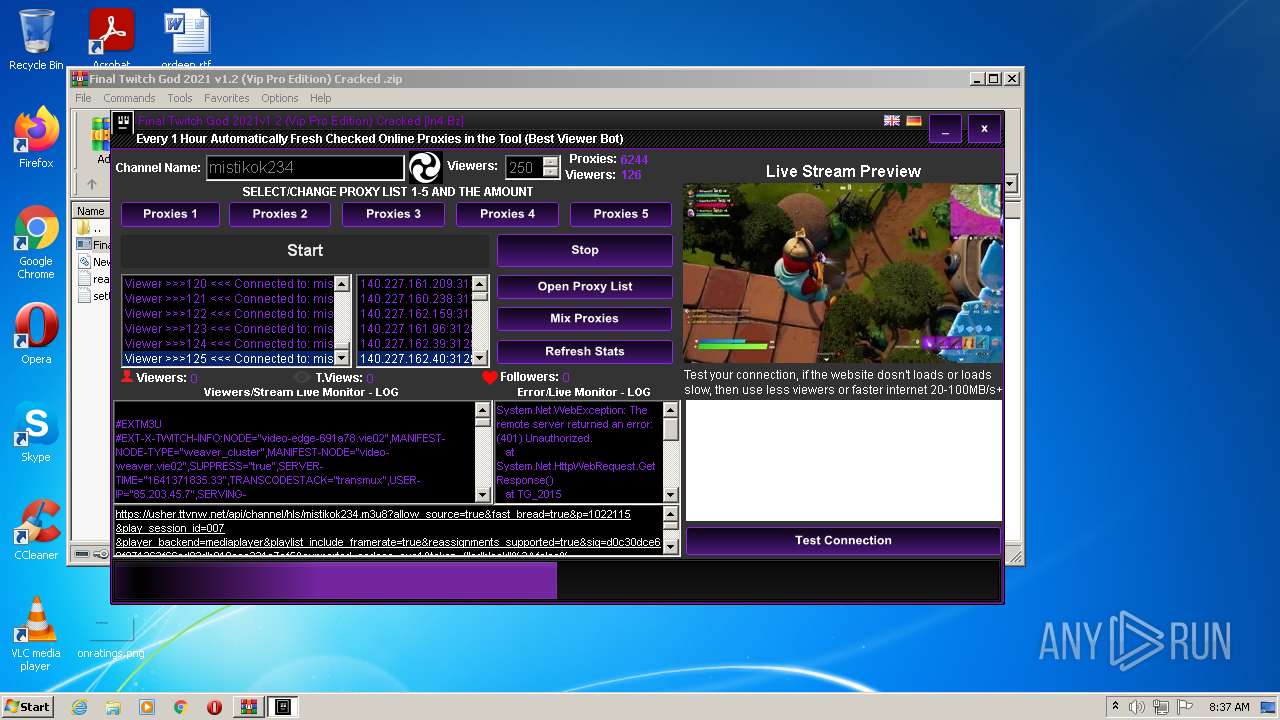1280x720 pixels.
Task: Click the Viewers number field showing 250
Action: tap(524, 168)
